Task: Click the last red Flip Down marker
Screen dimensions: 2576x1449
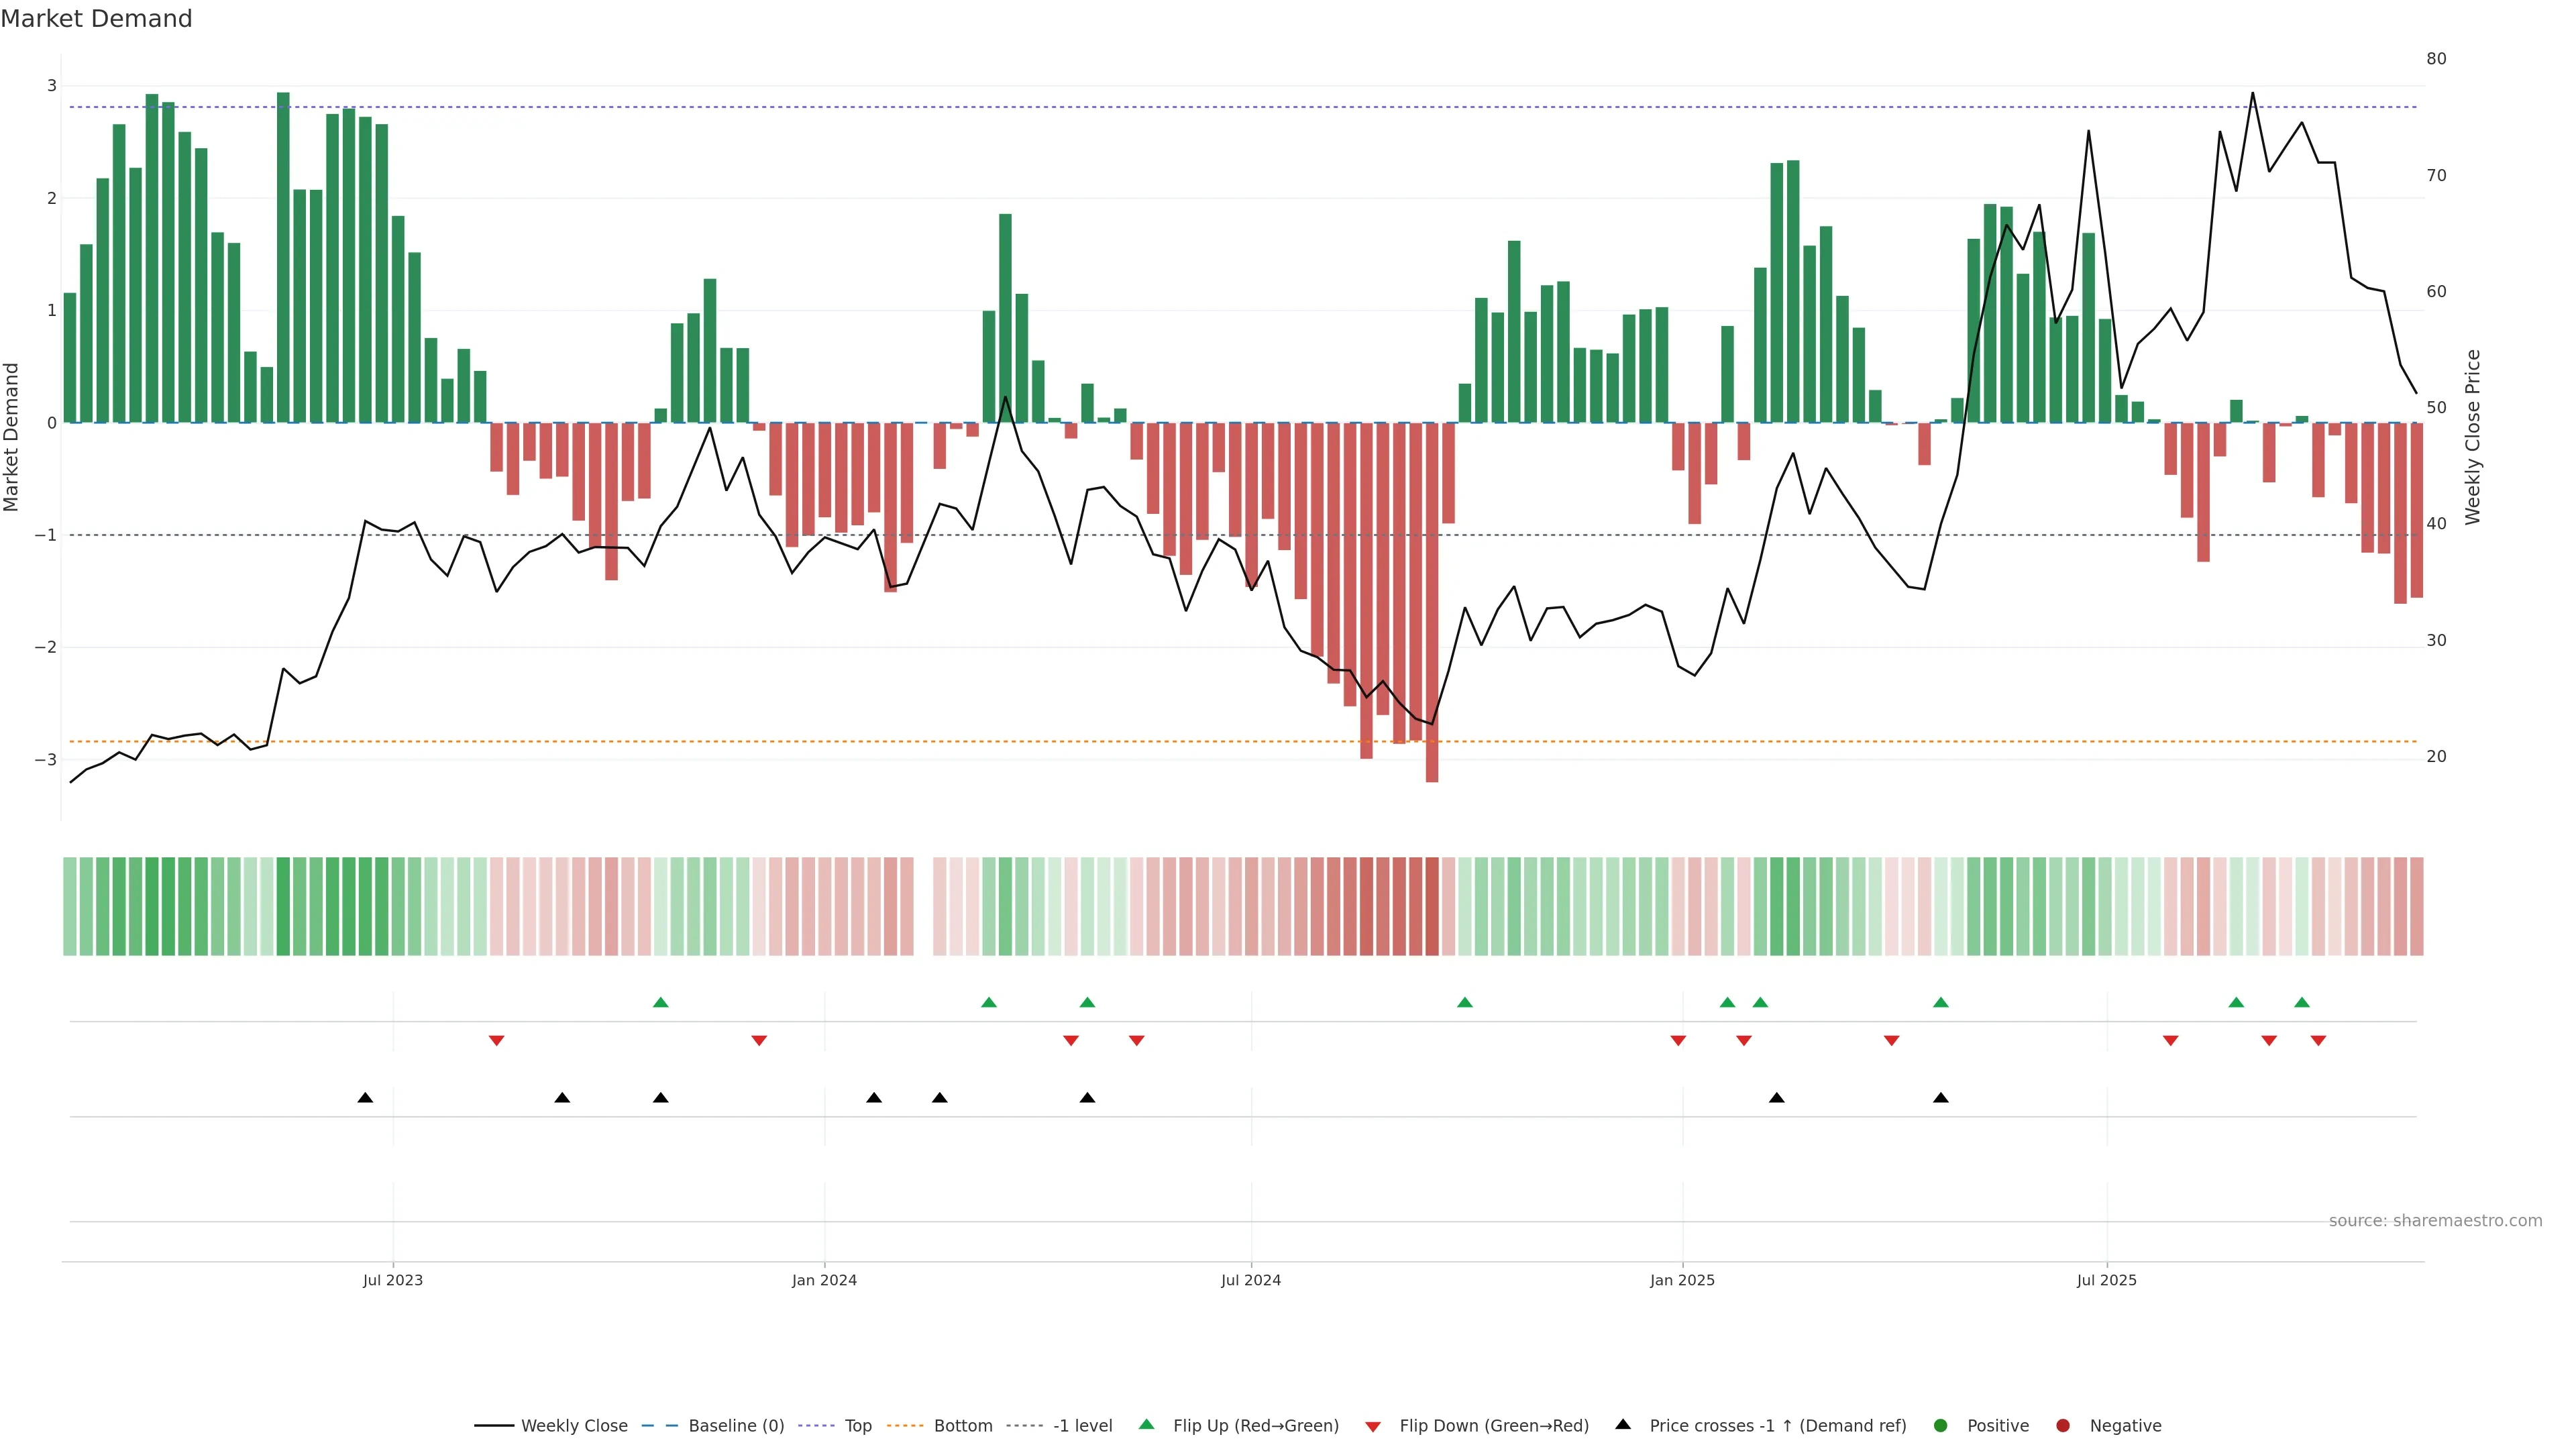Action: tap(2318, 1041)
